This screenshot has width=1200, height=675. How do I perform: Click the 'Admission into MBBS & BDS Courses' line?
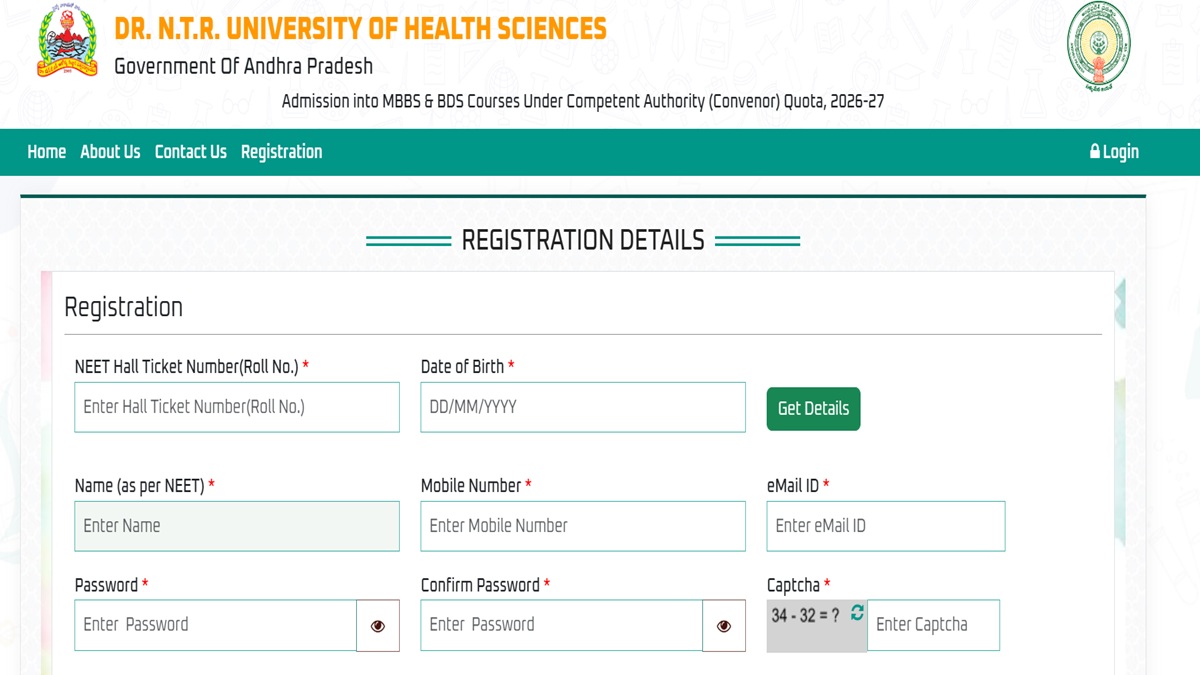tap(583, 102)
